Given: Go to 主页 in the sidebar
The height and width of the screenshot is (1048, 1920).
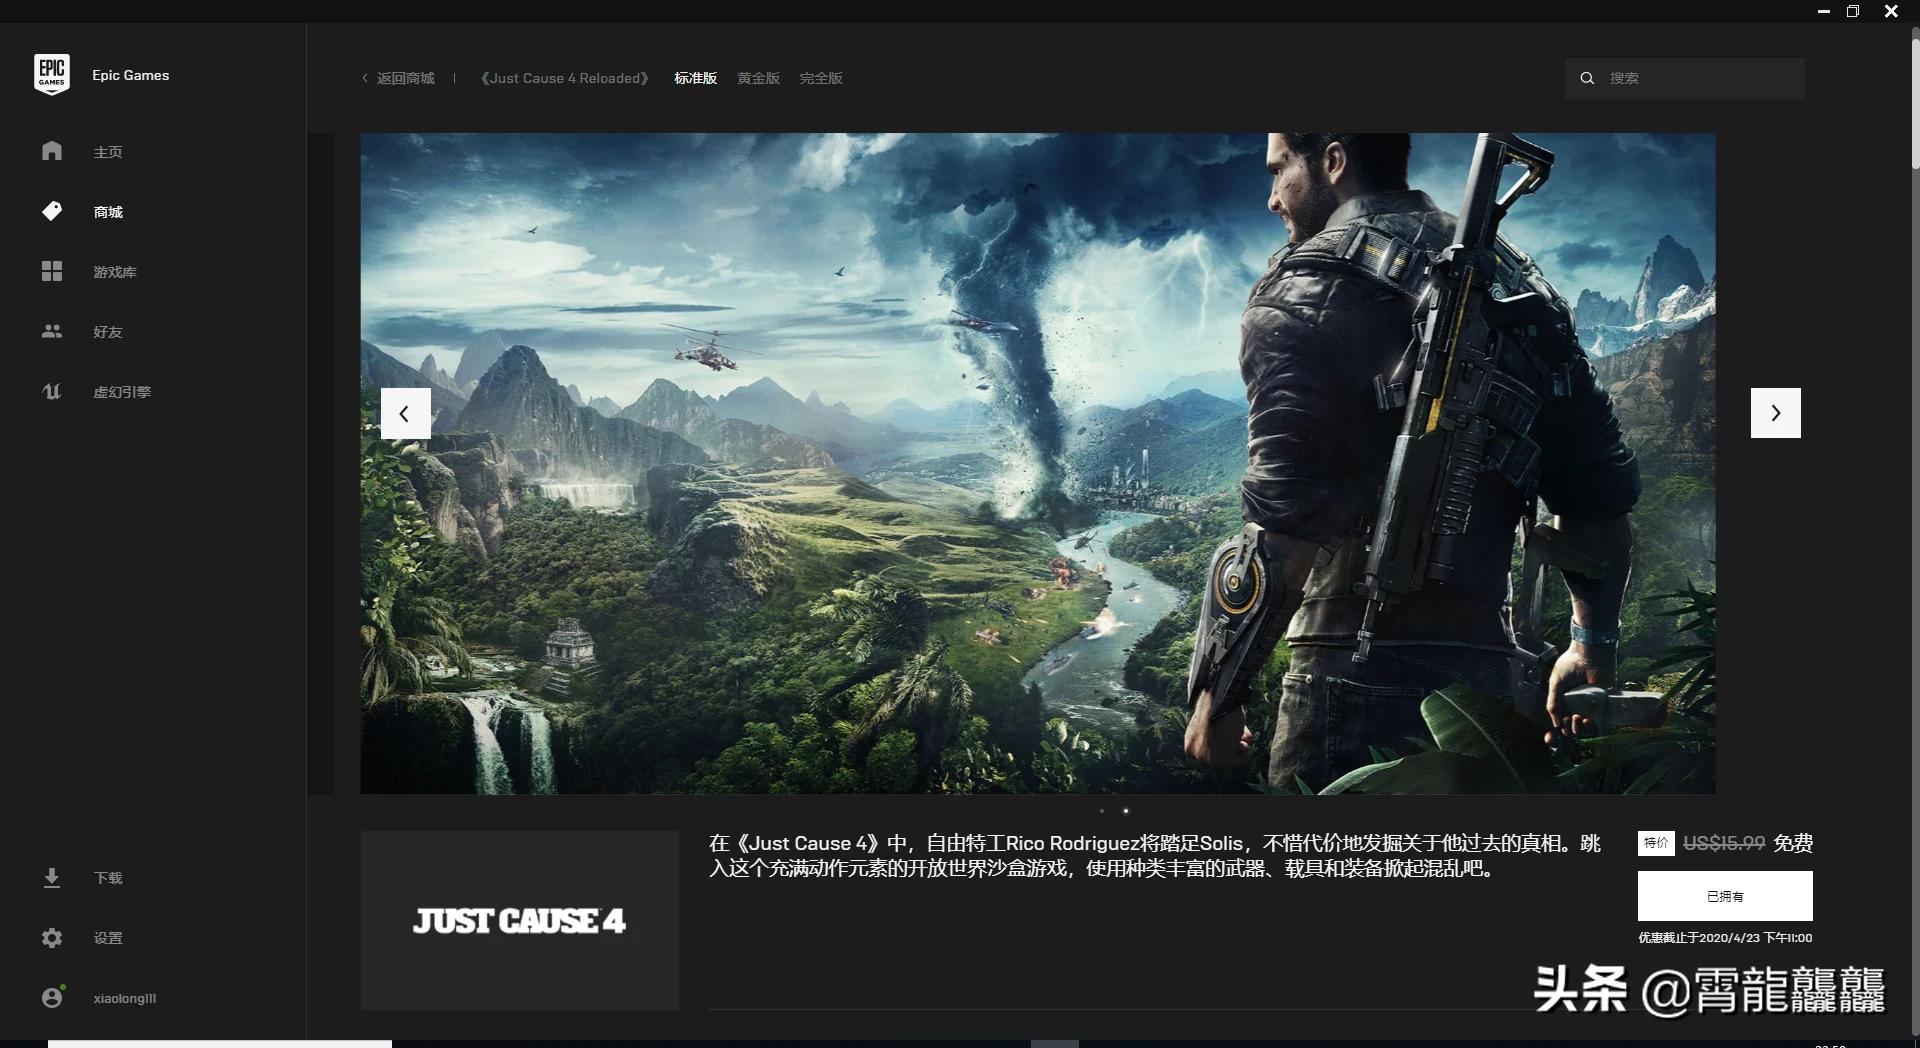Looking at the screenshot, I should click(x=108, y=152).
